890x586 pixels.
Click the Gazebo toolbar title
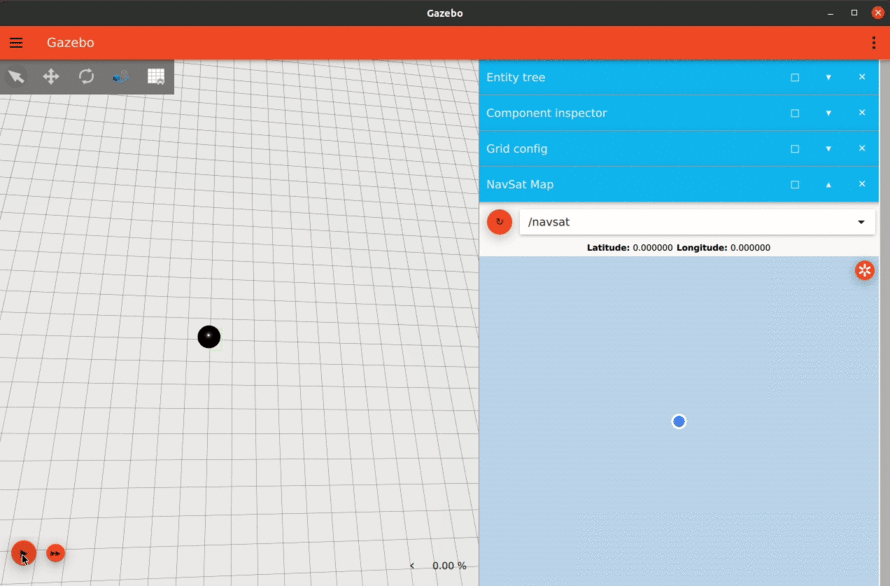pos(70,43)
